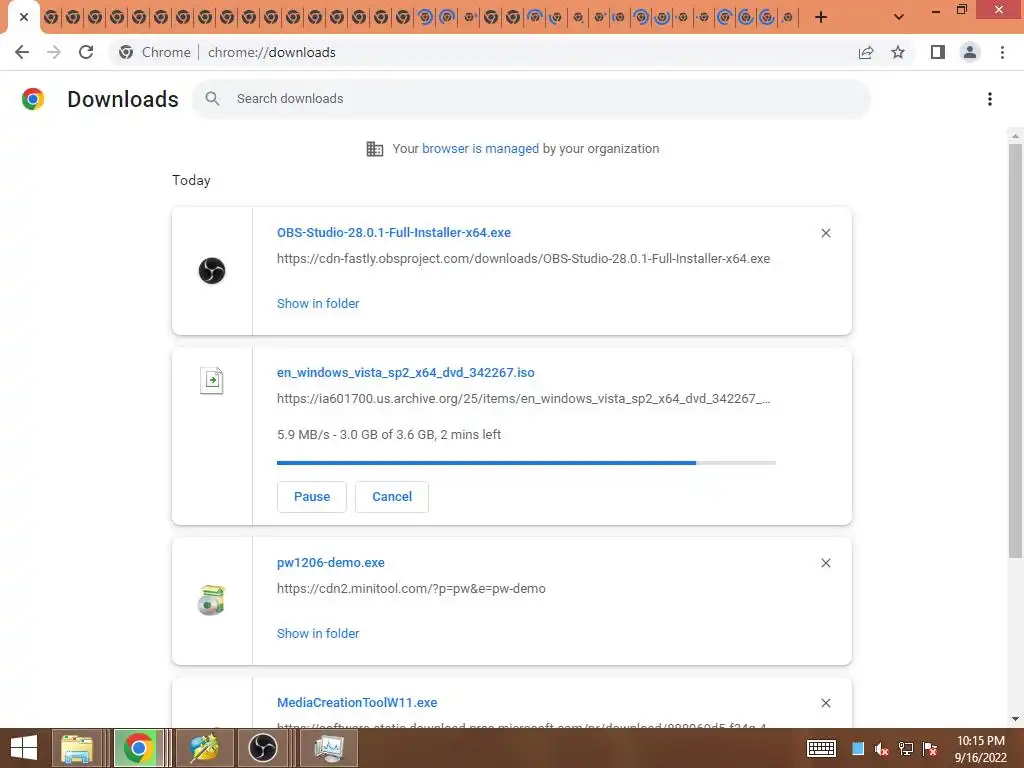1024x768 pixels.
Task: Pause the Windows Vista ISO download
Action: [x=312, y=497]
